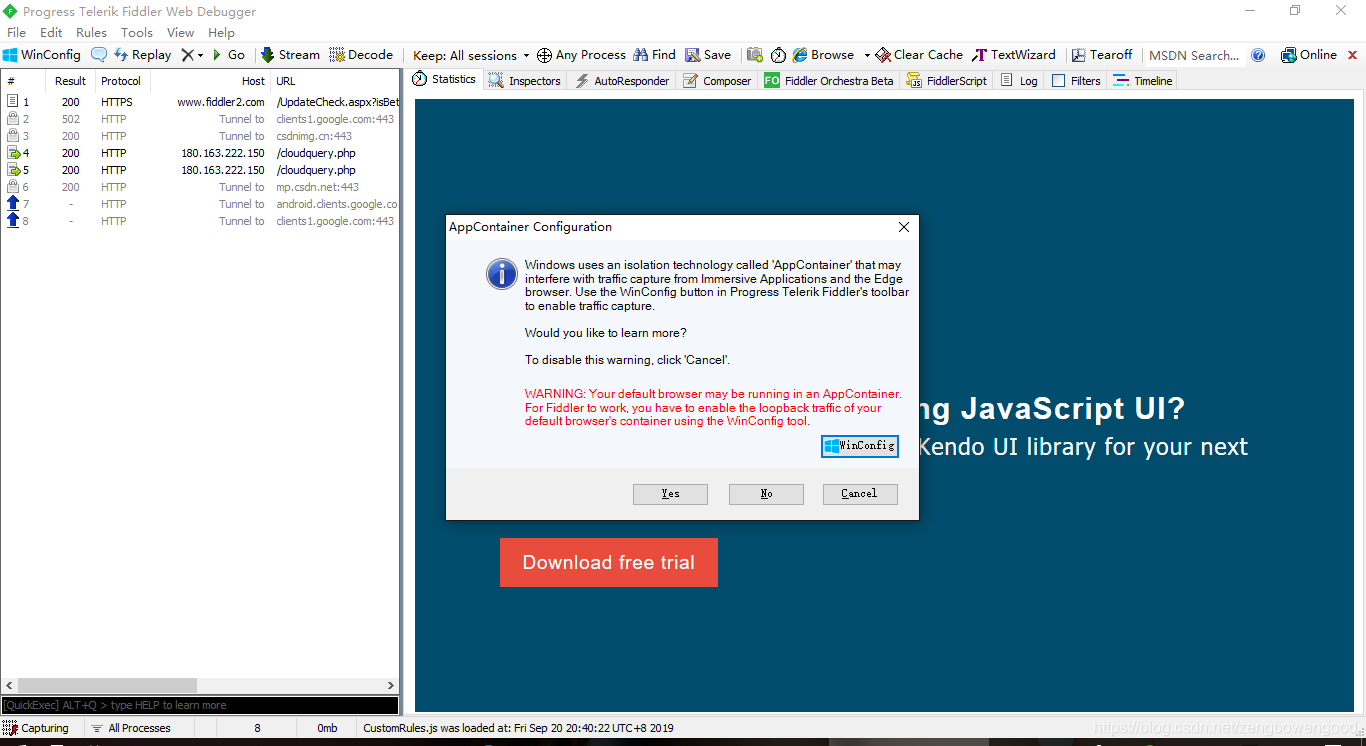1366x746 pixels.
Task: Open the Keep: All sessions dropdown
Action: pyautogui.click(x=471, y=55)
